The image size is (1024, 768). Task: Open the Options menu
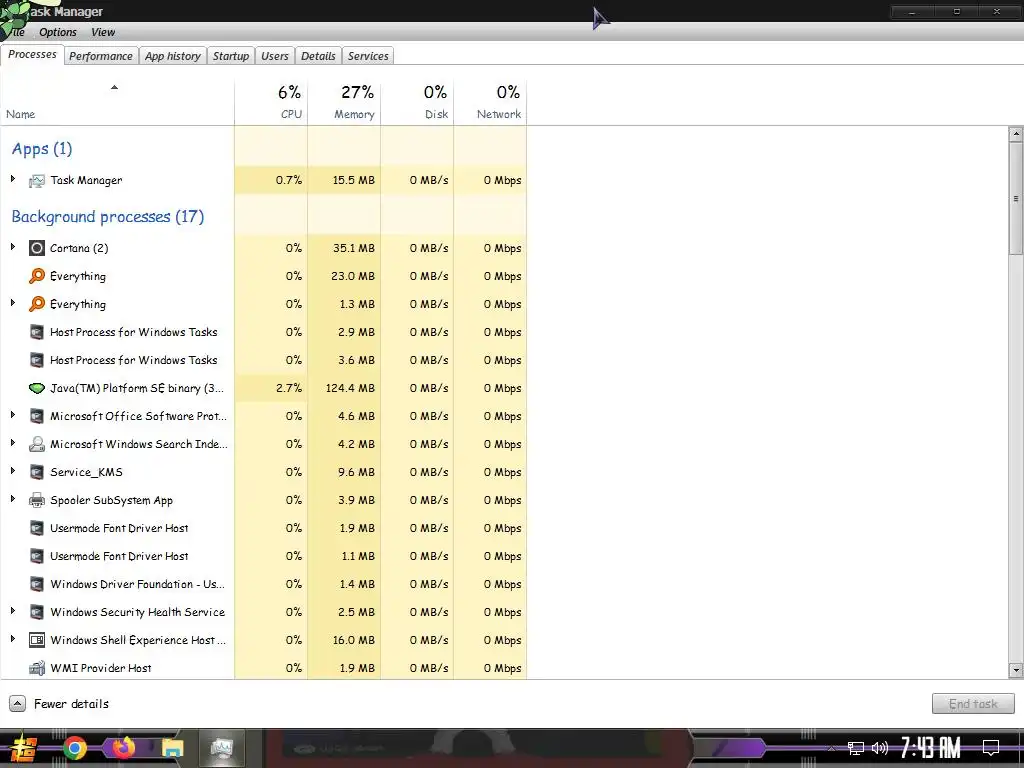[57, 32]
